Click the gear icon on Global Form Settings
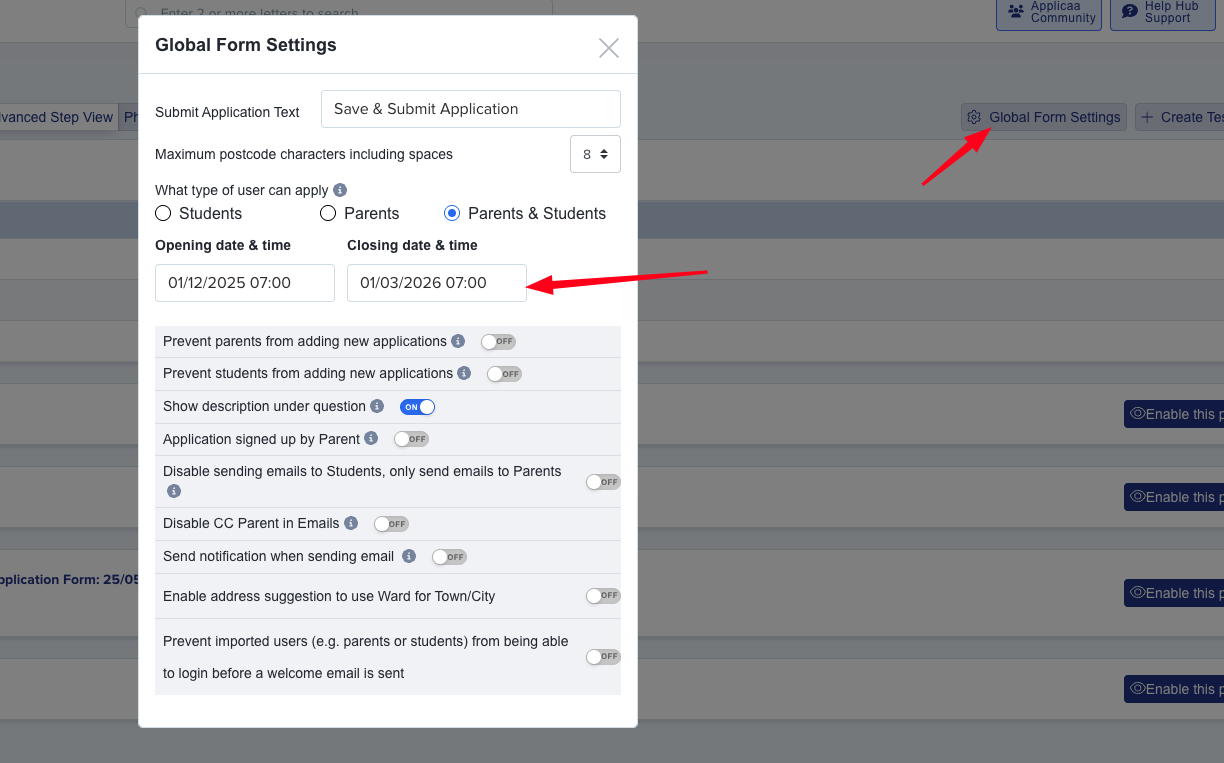The image size is (1224, 763). click(974, 117)
